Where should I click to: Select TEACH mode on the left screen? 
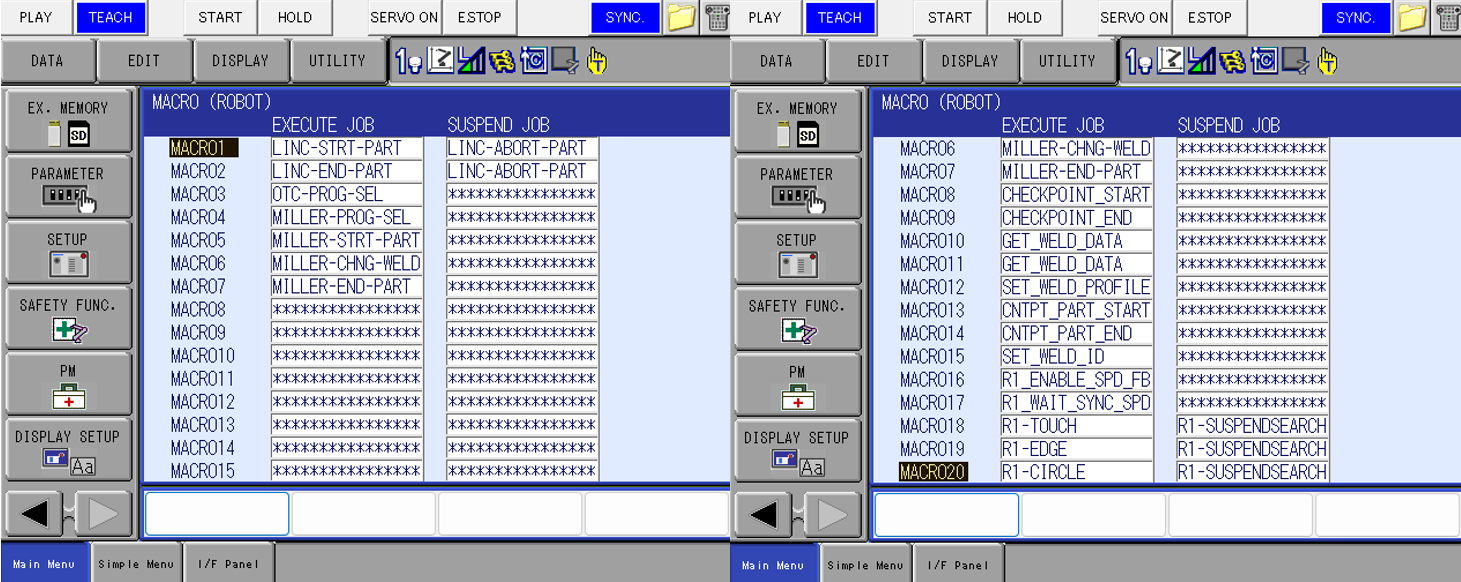(110, 17)
